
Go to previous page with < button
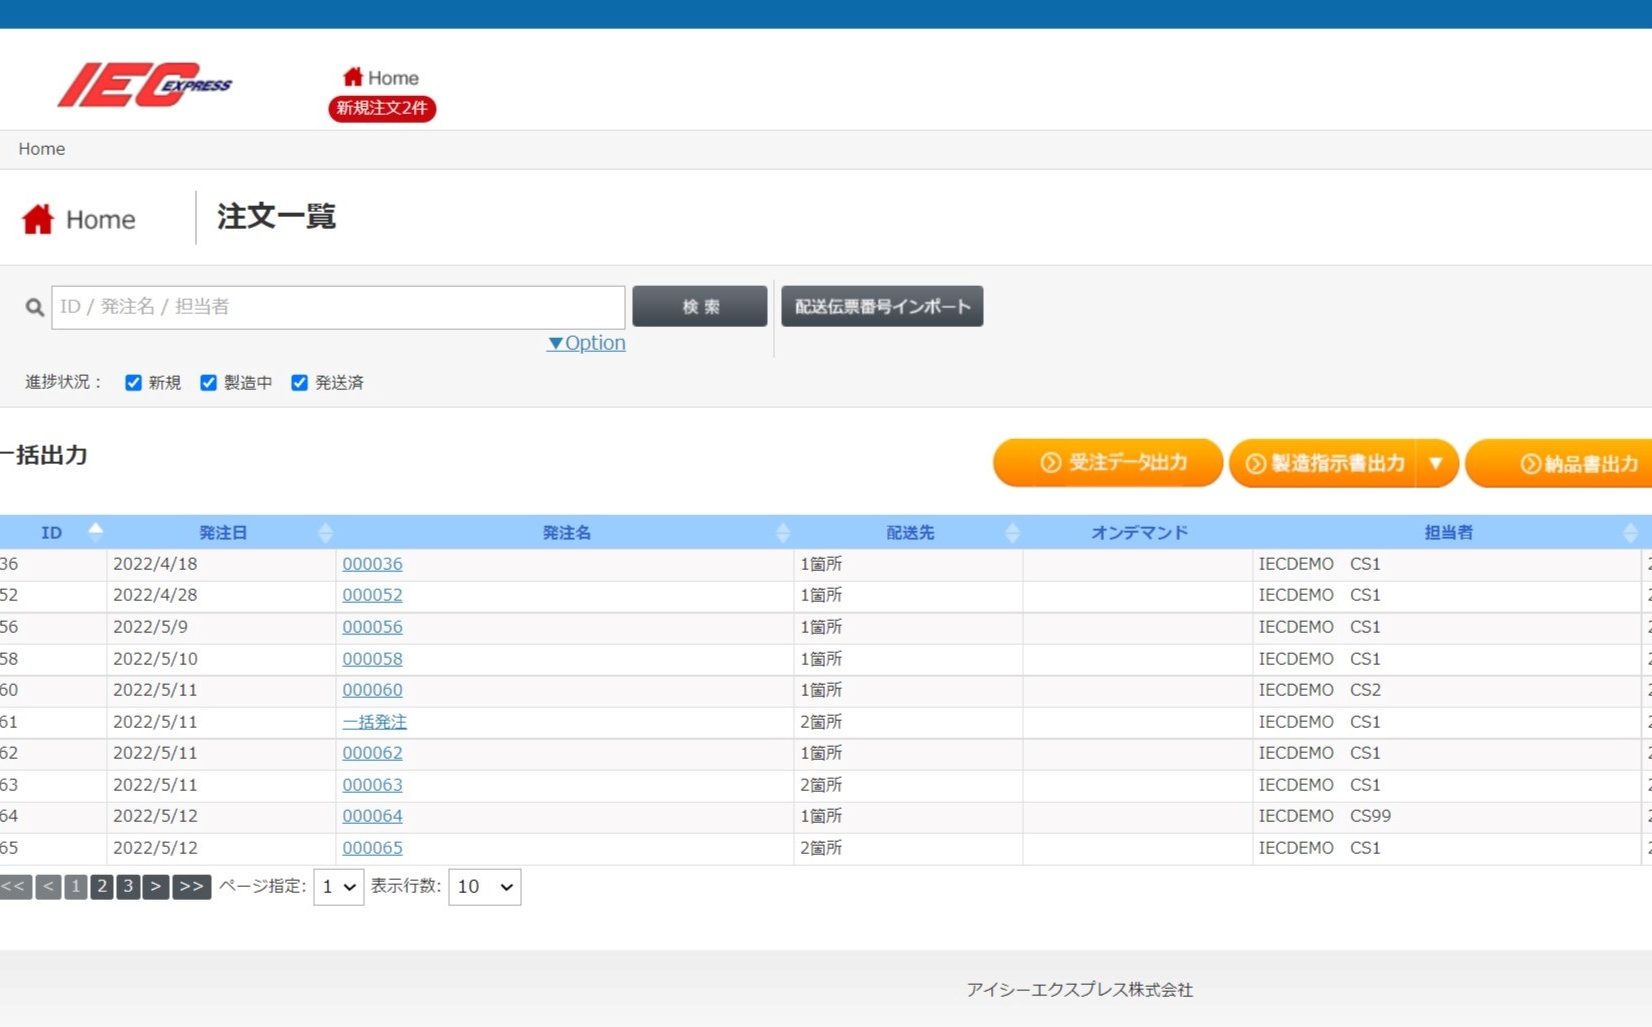[48, 887]
